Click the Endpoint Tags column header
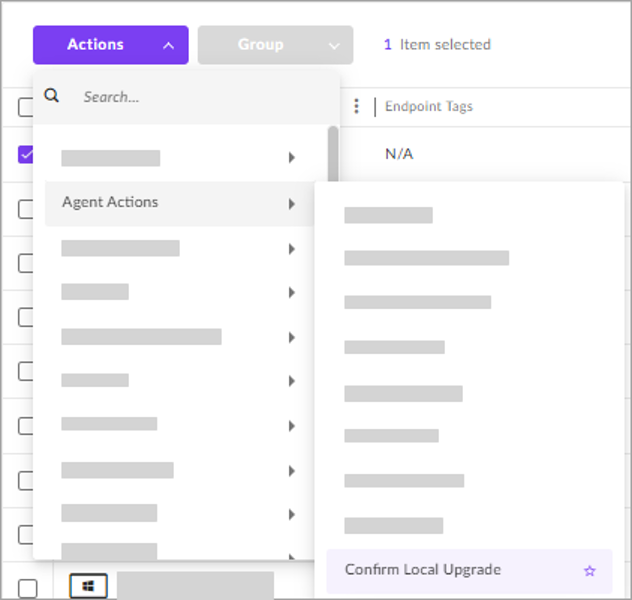The image size is (632, 600). pyautogui.click(x=429, y=106)
